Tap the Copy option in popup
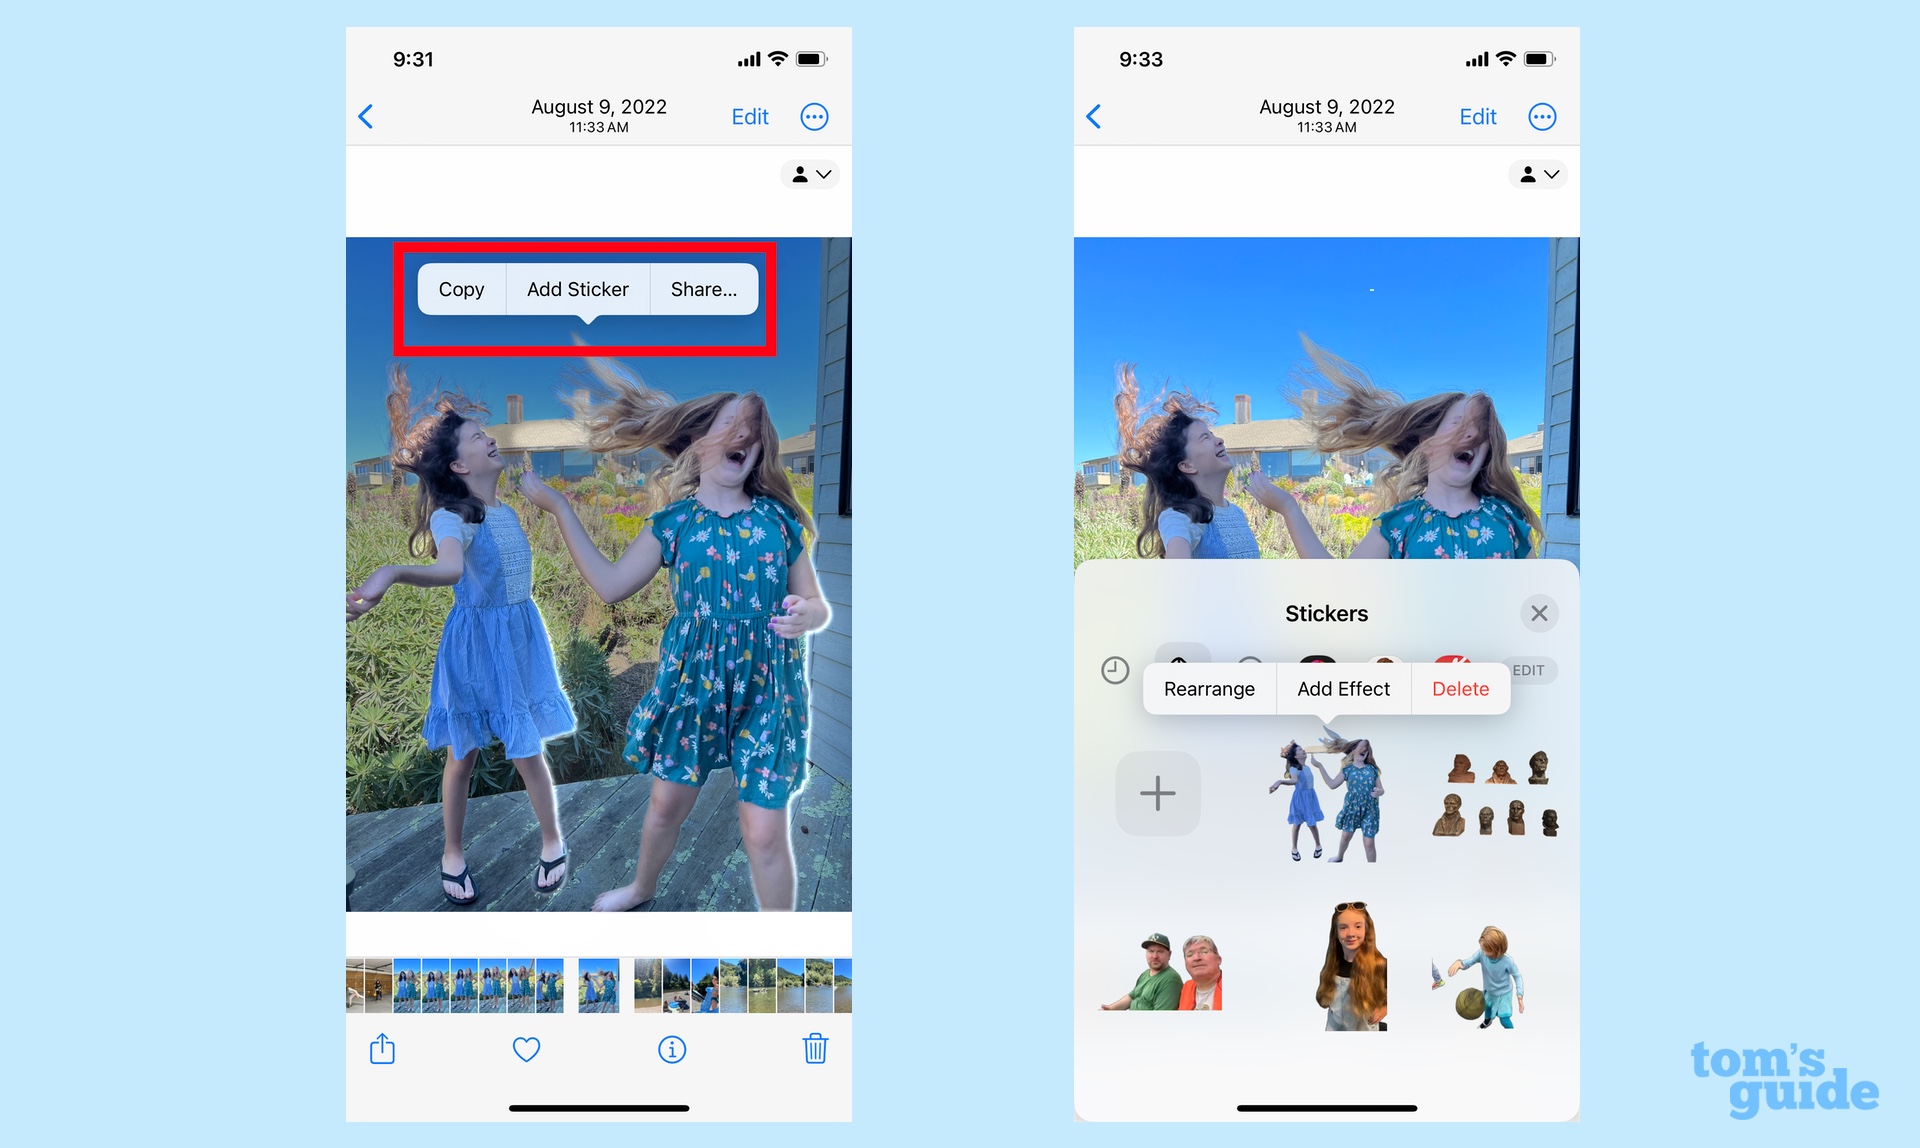The width and height of the screenshot is (1920, 1148). pyautogui.click(x=461, y=288)
